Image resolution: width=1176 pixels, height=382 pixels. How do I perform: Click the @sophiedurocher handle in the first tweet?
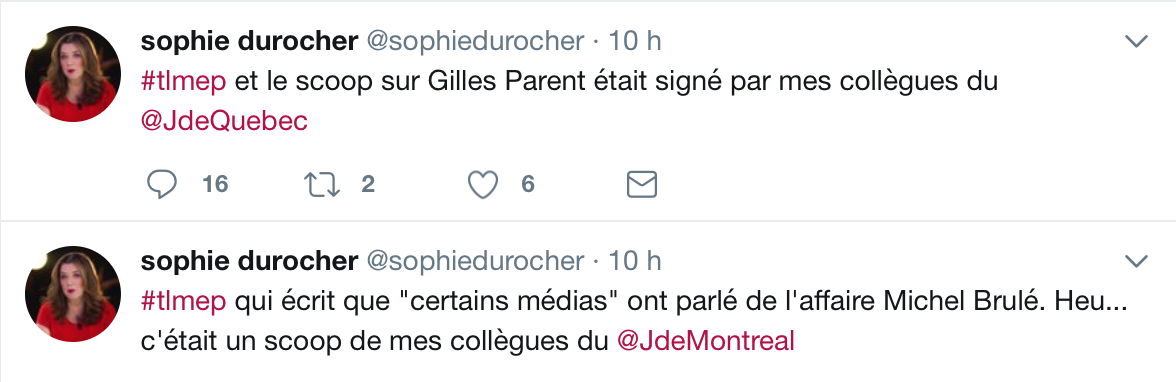[x=475, y=42]
